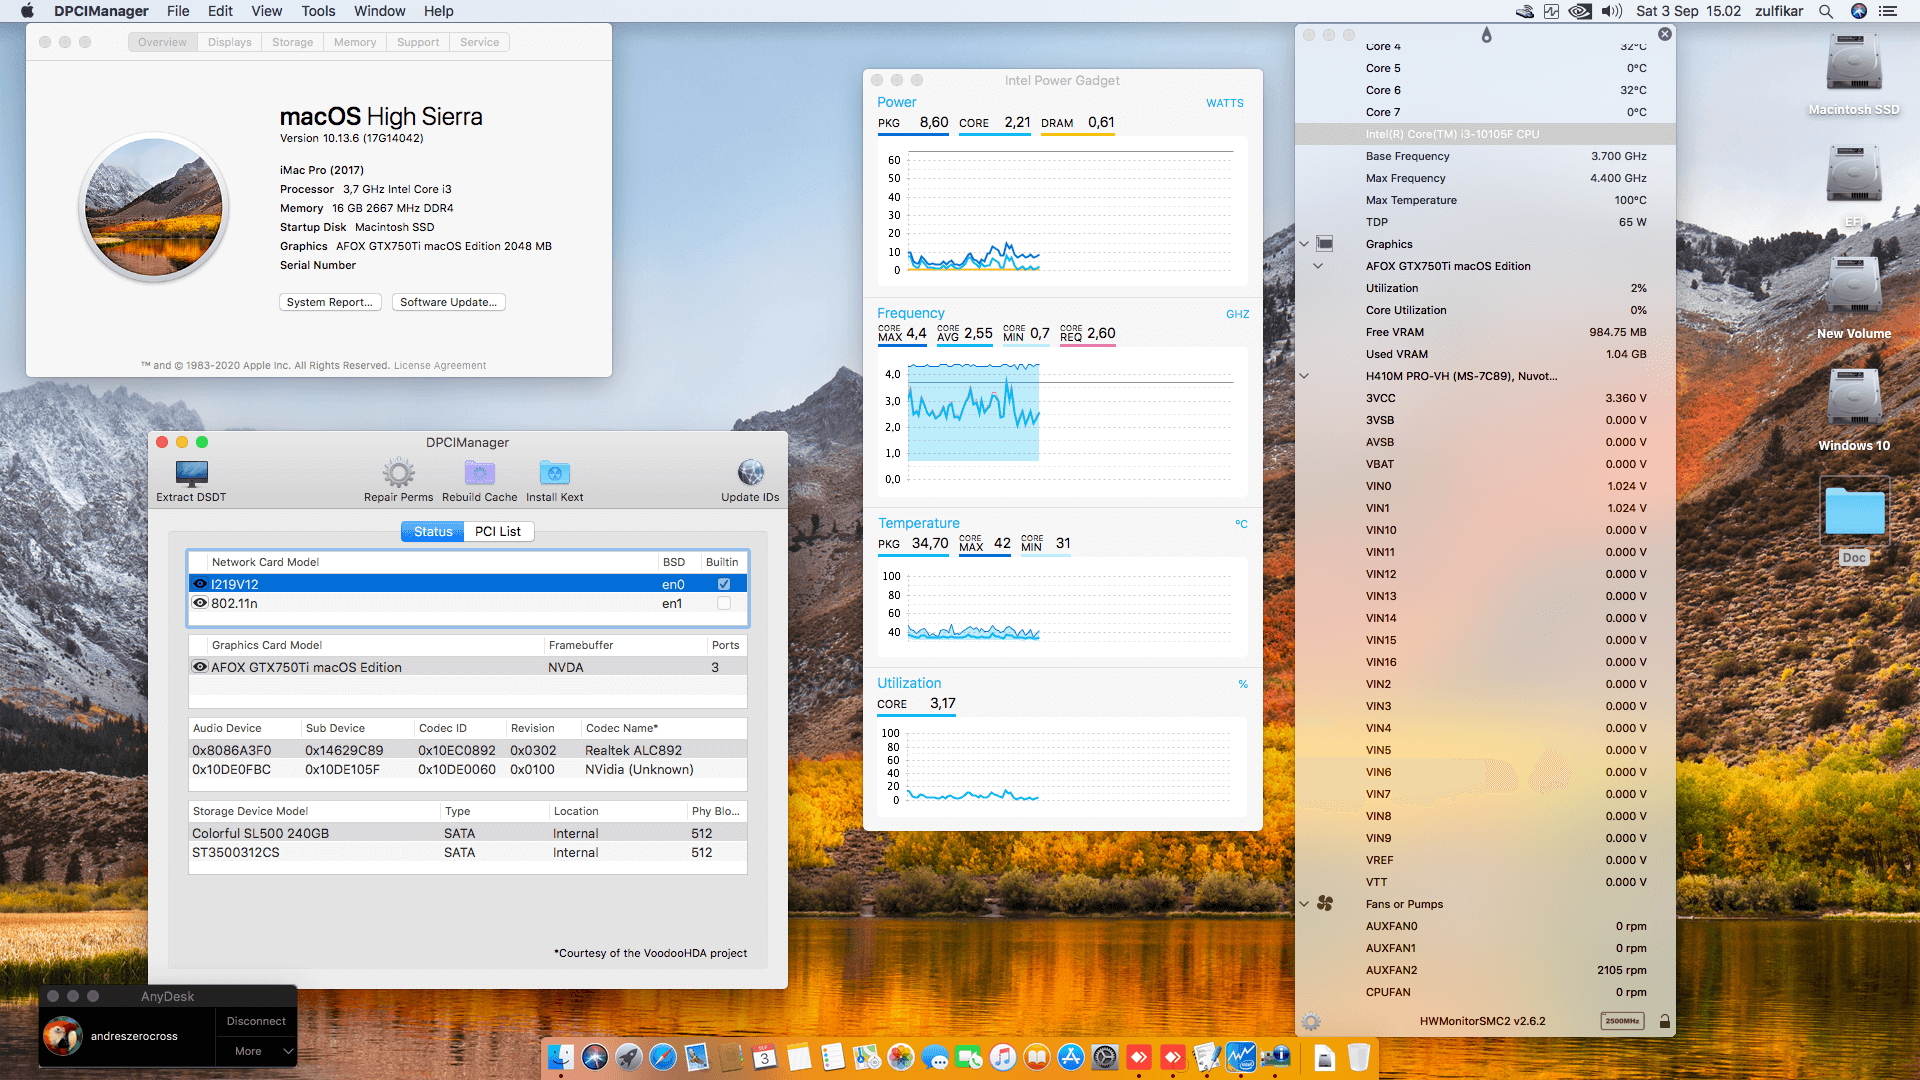The image size is (1920, 1080).
Task: Click the Software Update button
Action: tap(448, 302)
